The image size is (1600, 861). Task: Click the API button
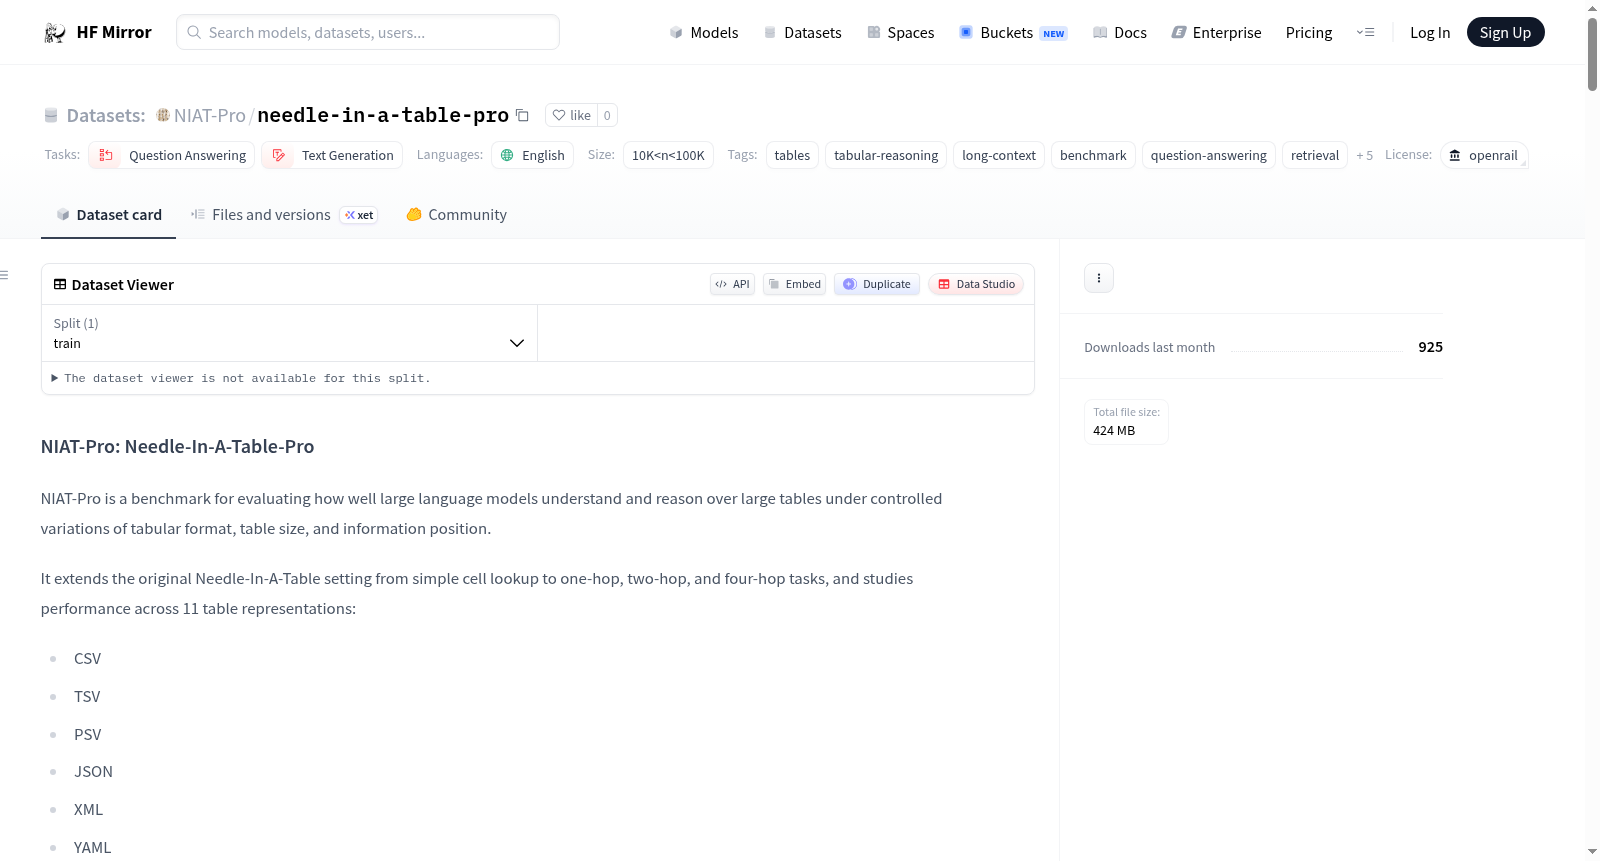click(x=732, y=284)
